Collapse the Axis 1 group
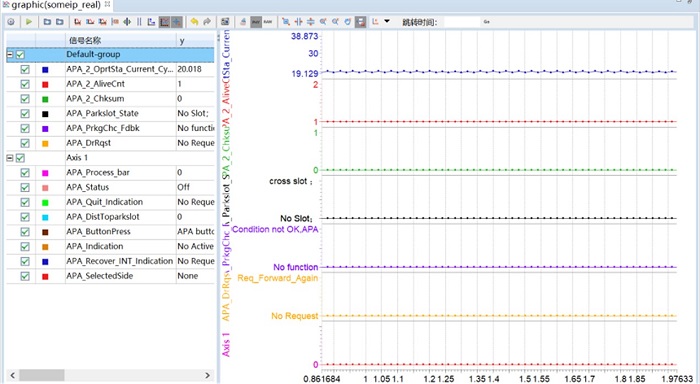 point(10,158)
